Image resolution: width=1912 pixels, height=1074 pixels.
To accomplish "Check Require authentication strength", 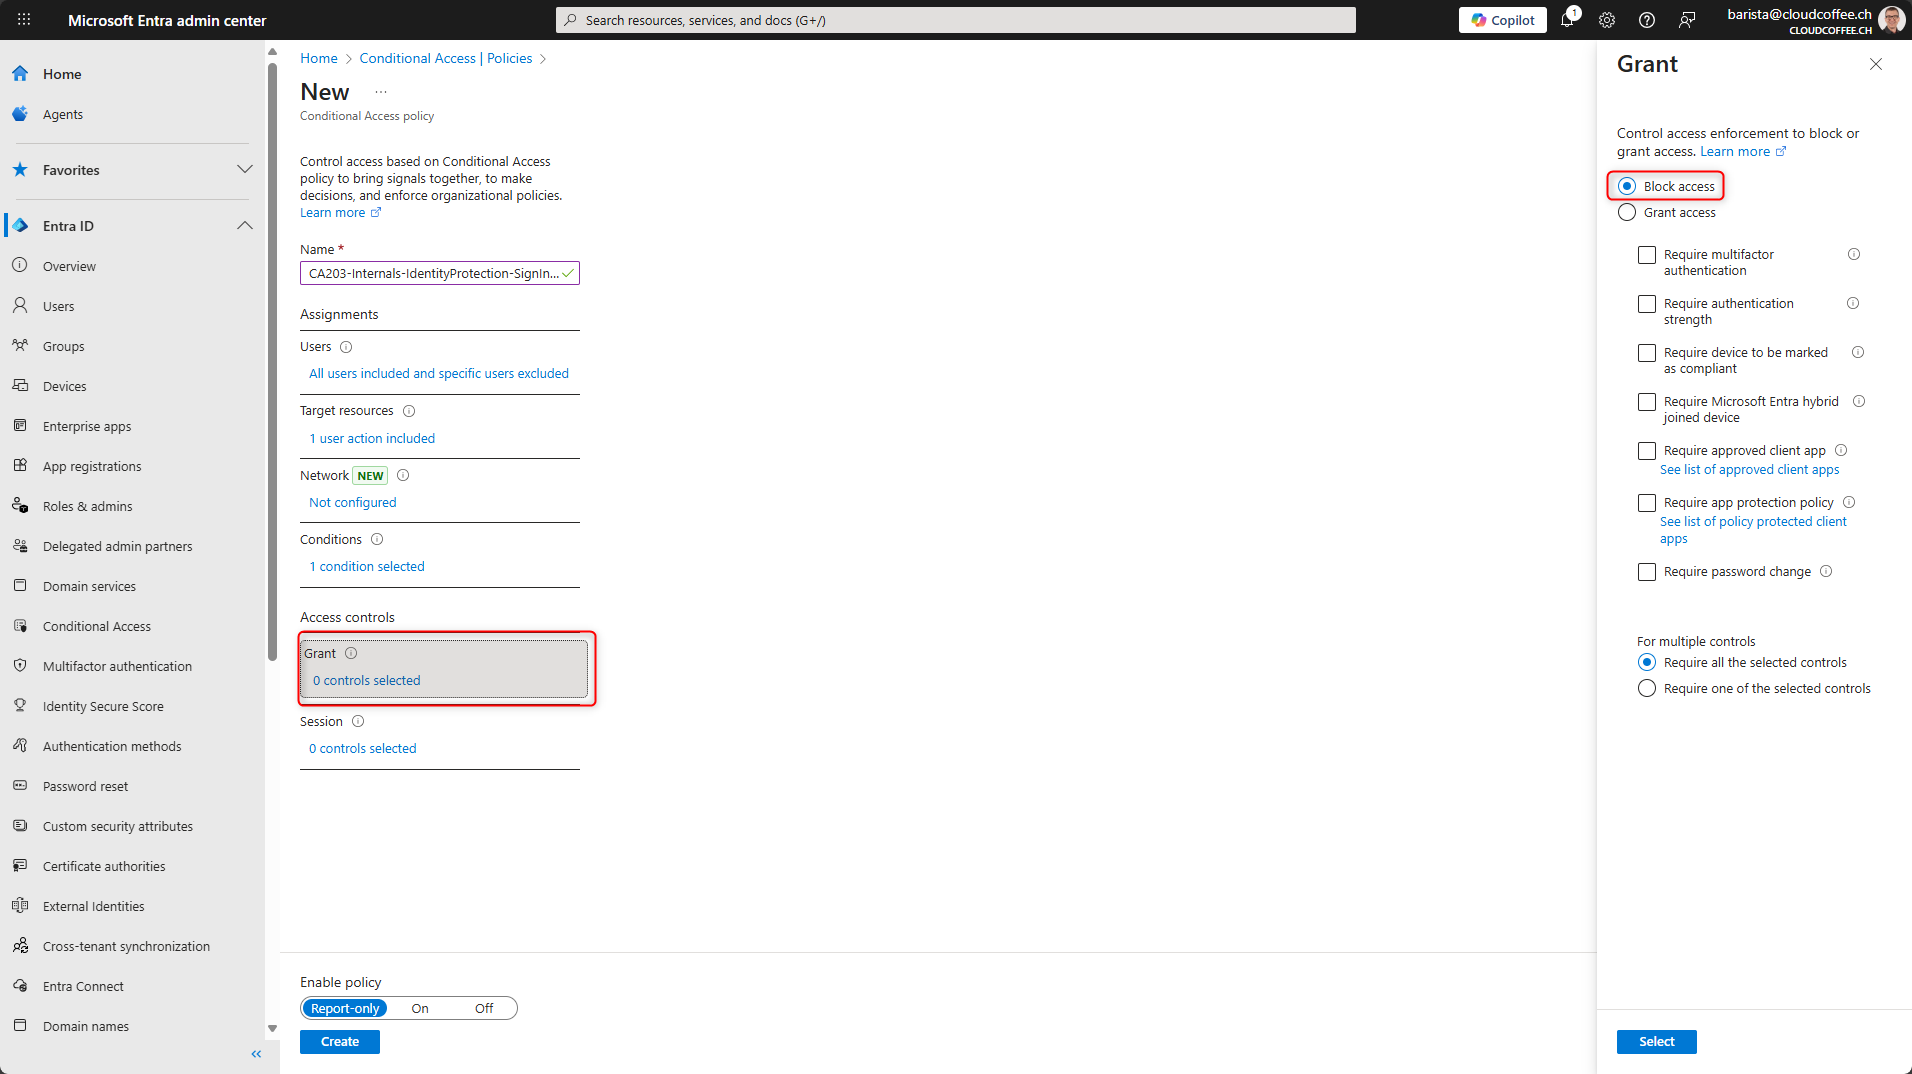I will pyautogui.click(x=1647, y=304).
